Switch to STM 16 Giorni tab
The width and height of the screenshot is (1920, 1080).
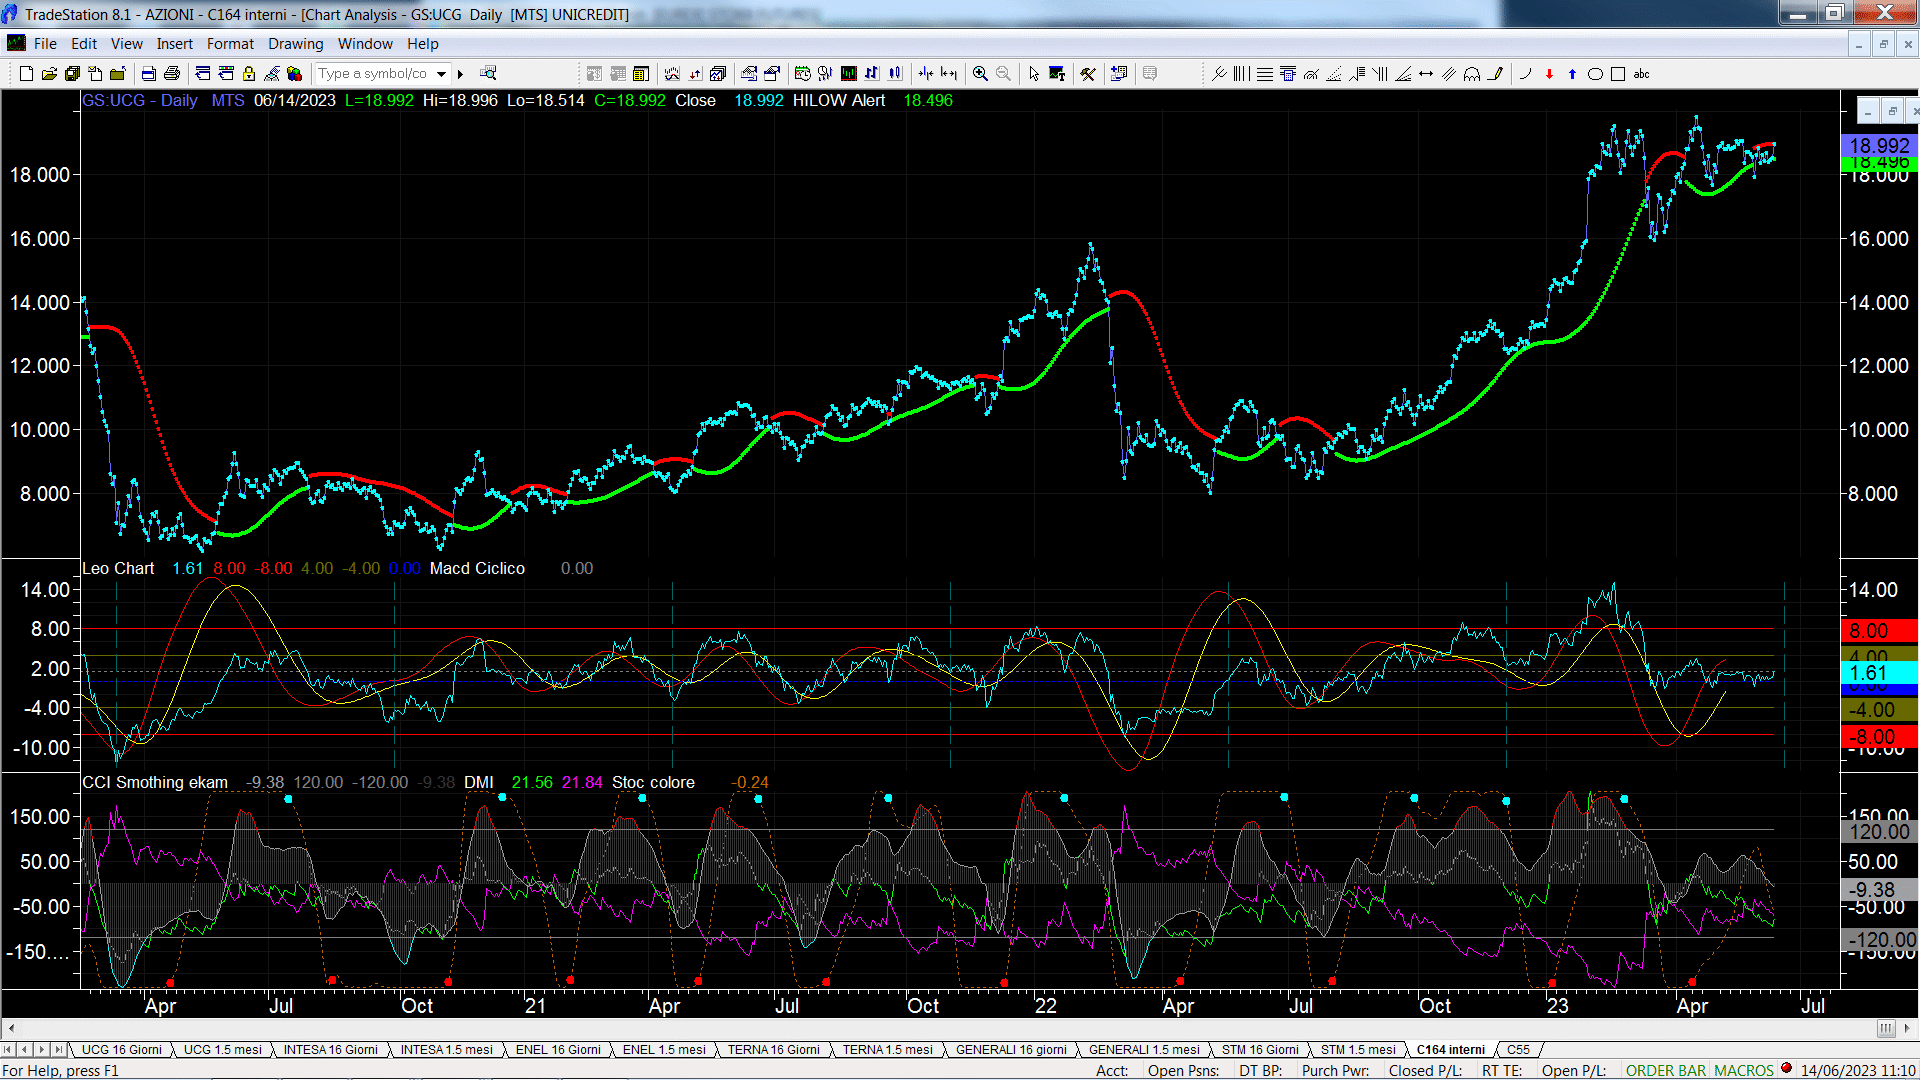[1260, 1050]
